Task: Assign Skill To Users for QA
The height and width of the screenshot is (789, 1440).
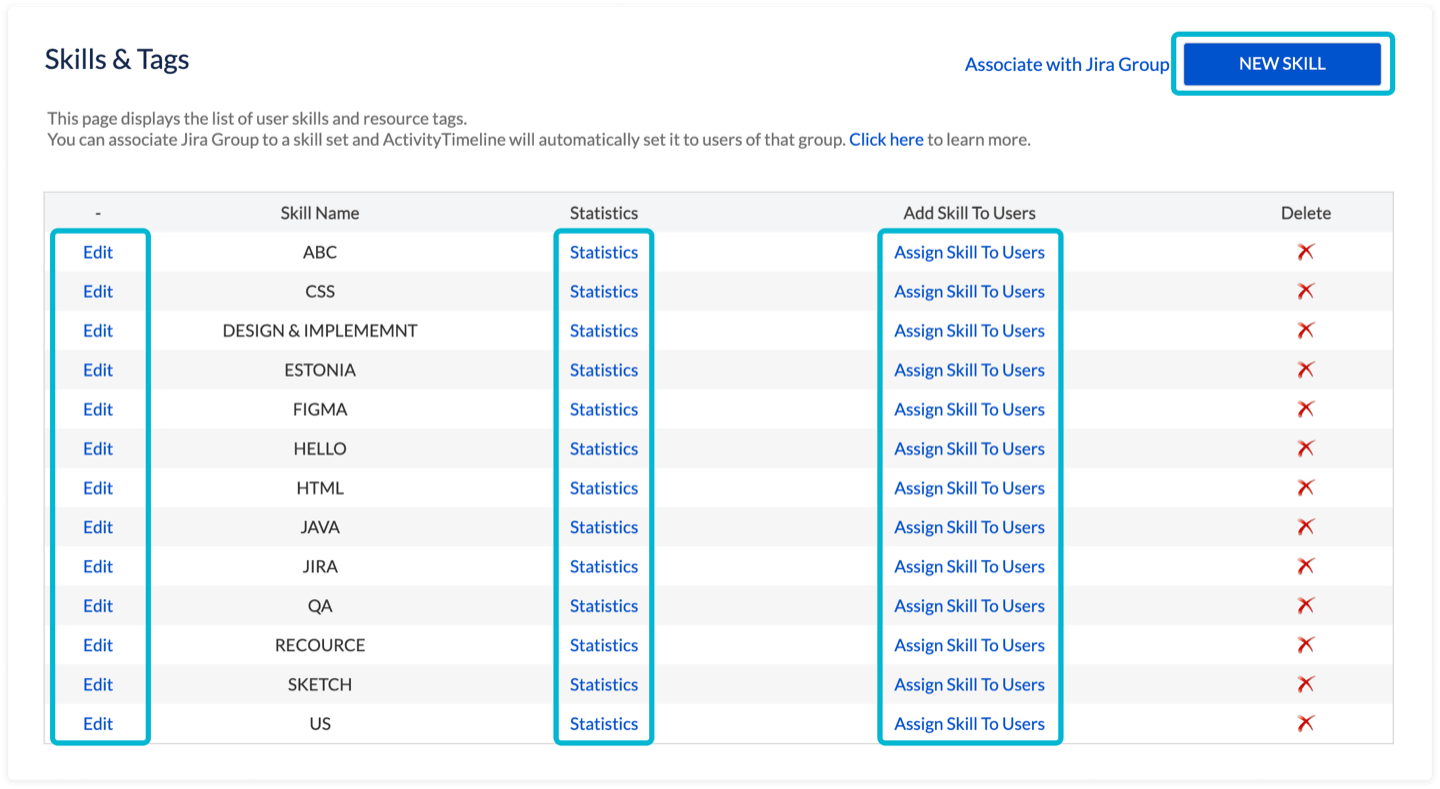Action: point(969,606)
